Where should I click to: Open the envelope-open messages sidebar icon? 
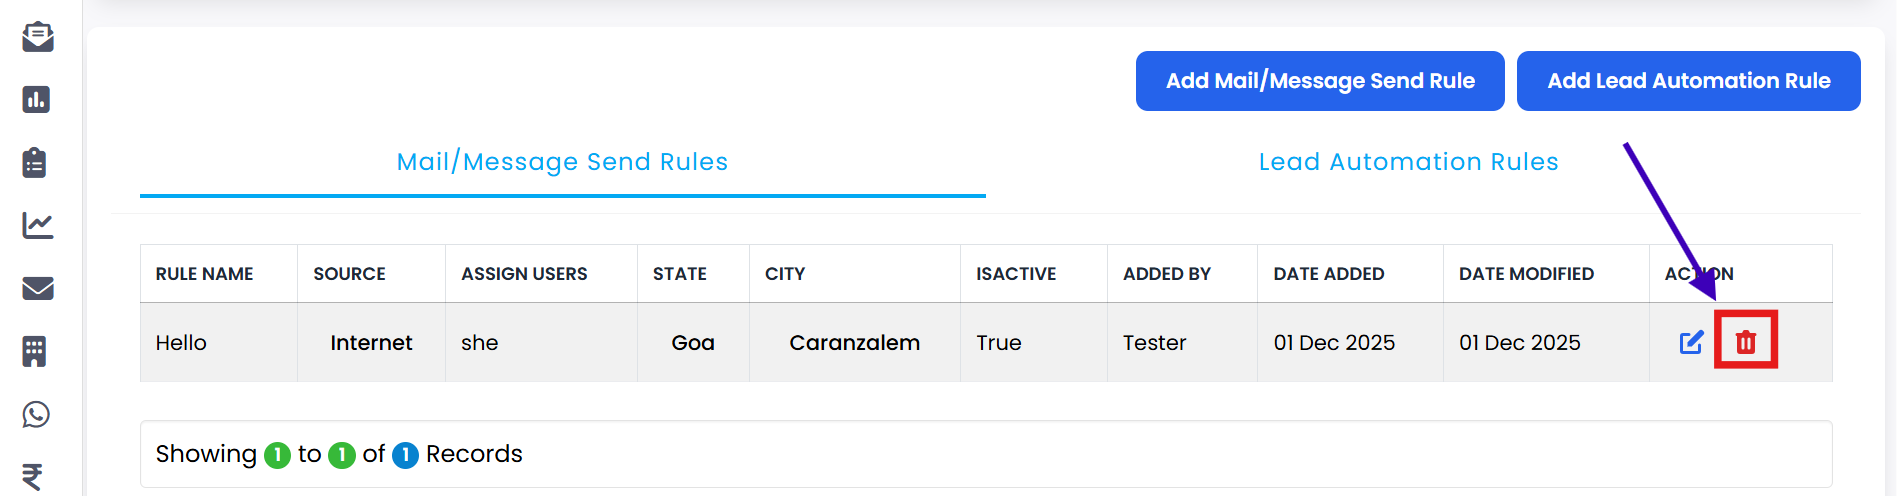pyautogui.click(x=37, y=37)
